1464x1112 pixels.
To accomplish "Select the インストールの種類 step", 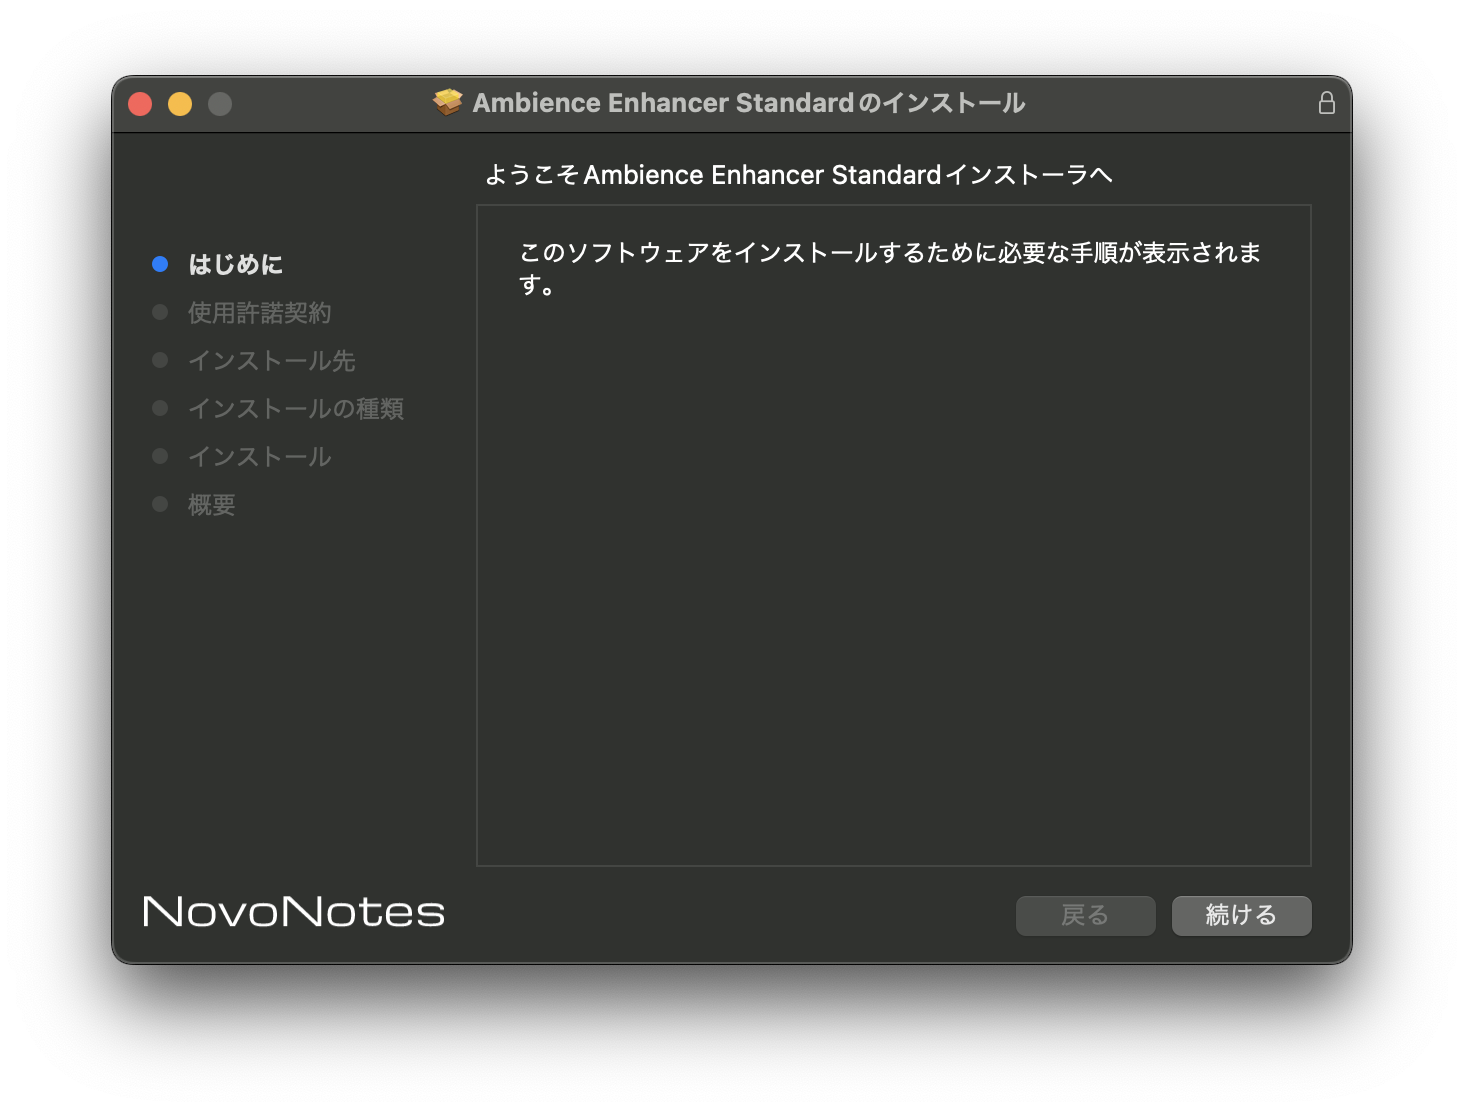I will tap(296, 408).
